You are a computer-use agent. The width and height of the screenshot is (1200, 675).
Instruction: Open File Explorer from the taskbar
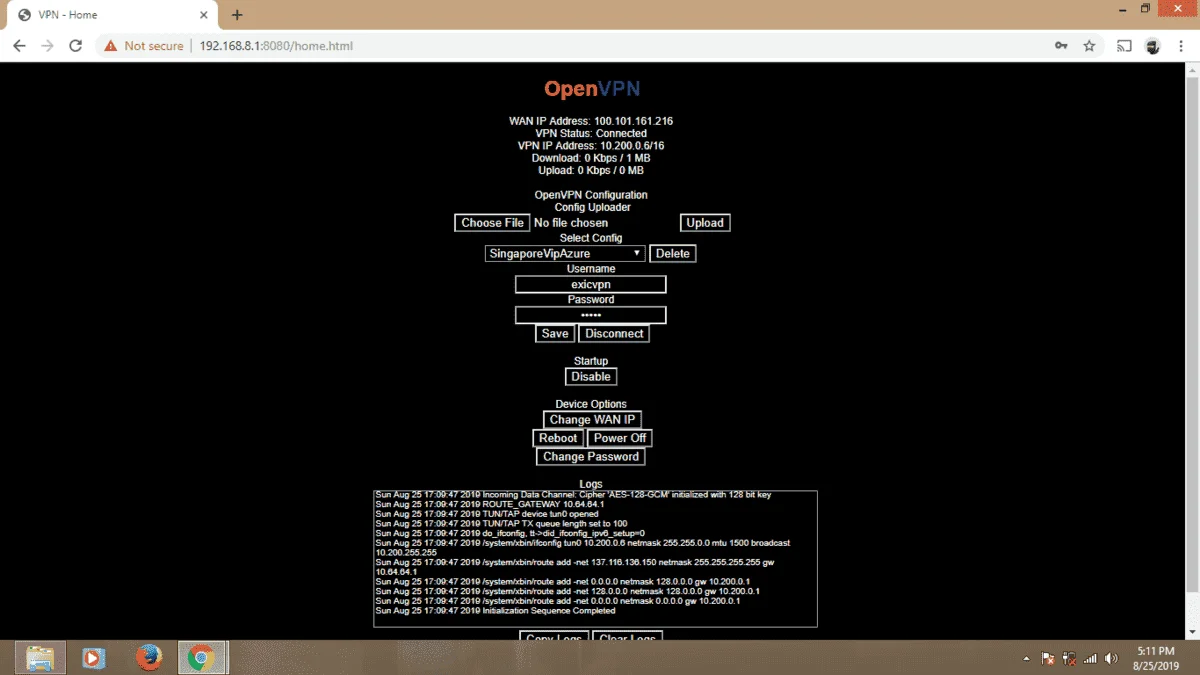(40, 657)
